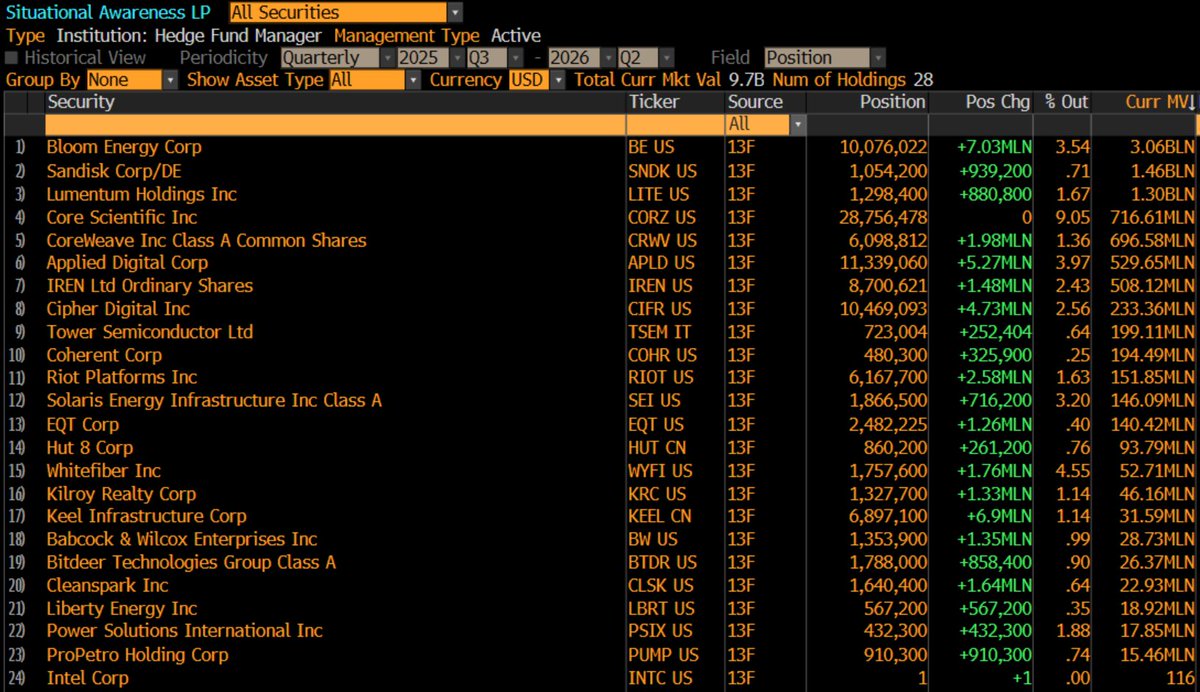Viewport: 1200px width, 692px height.
Task: Open the Group By None dropdown
Action: (x=132, y=80)
